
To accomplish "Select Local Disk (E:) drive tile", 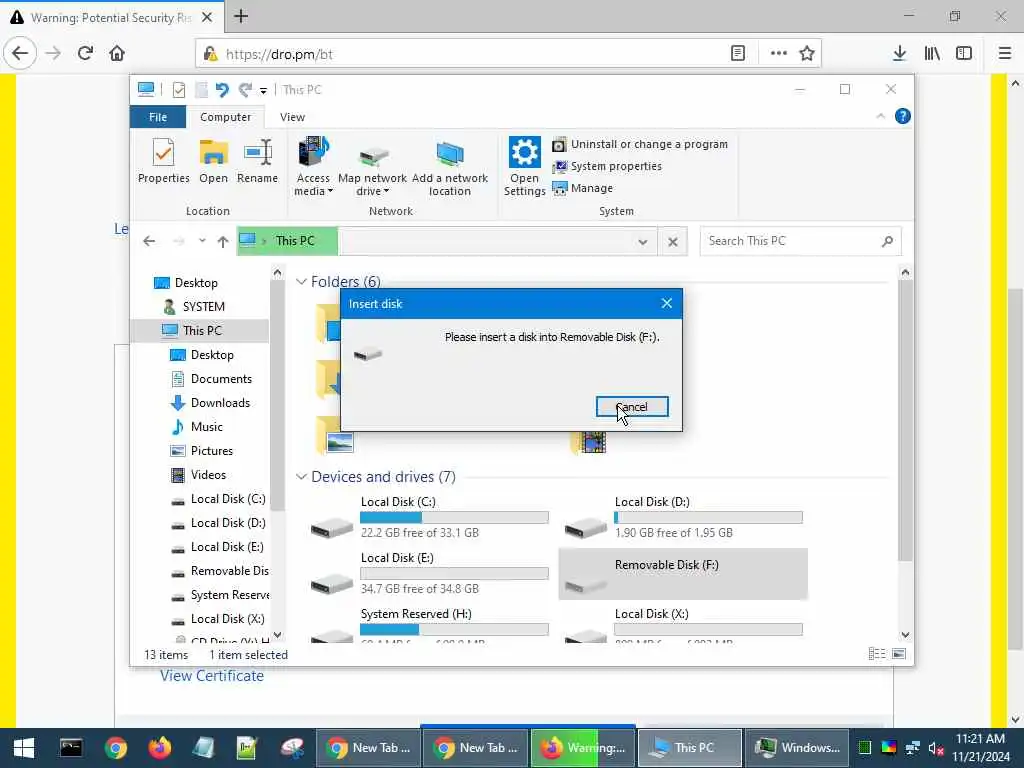I will click(429, 575).
